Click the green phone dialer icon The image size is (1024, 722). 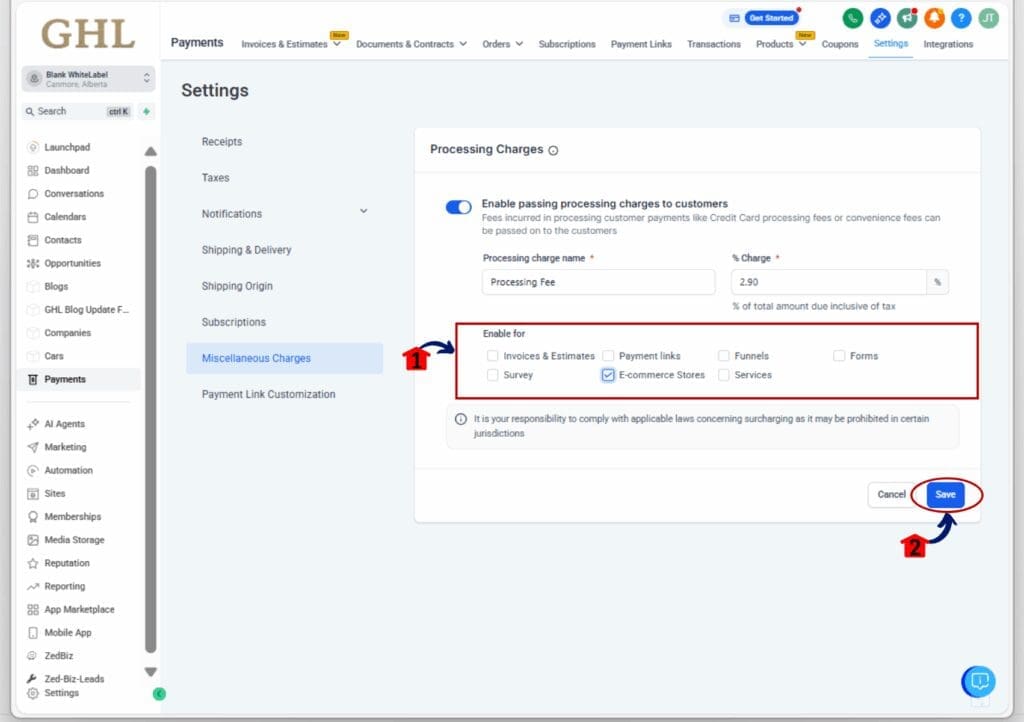[x=852, y=18]
